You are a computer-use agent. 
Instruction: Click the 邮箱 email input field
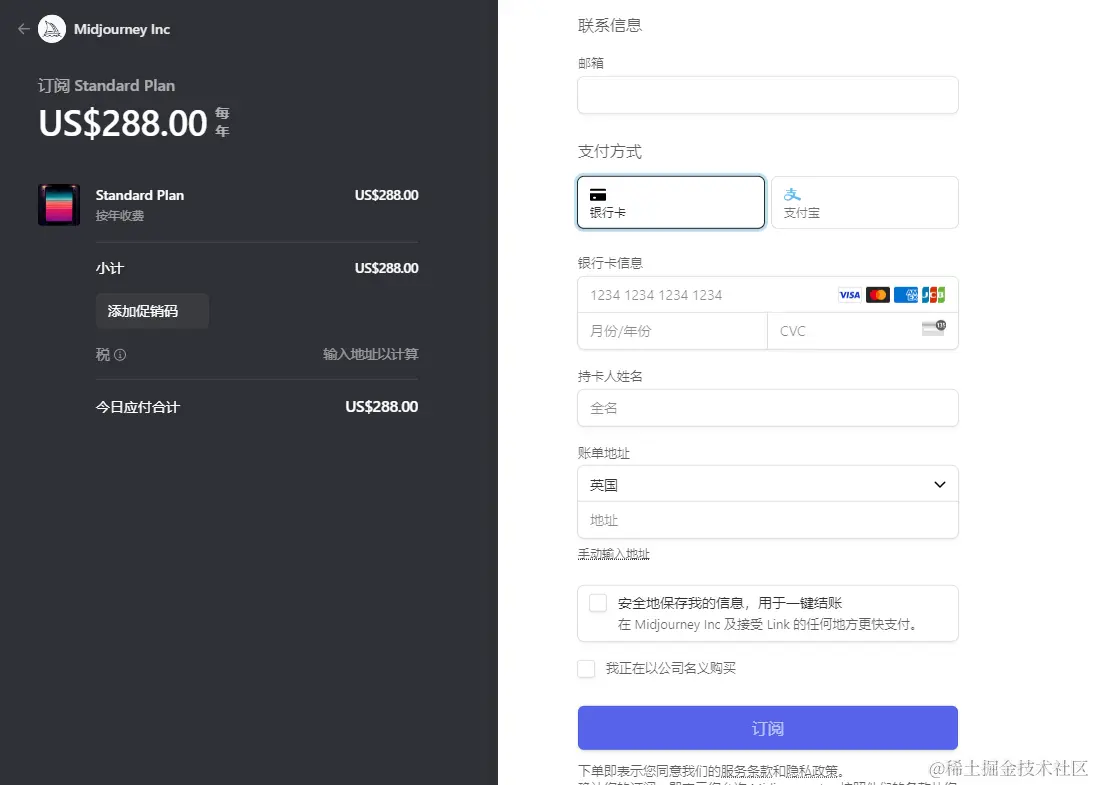[767, 95]
